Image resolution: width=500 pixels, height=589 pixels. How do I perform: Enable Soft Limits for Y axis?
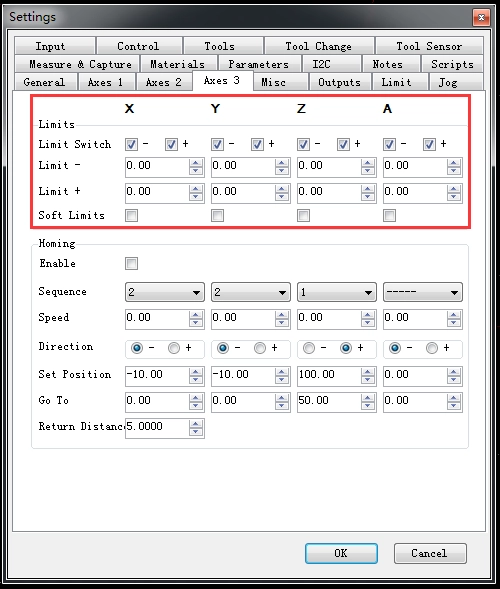coord(218,216)
